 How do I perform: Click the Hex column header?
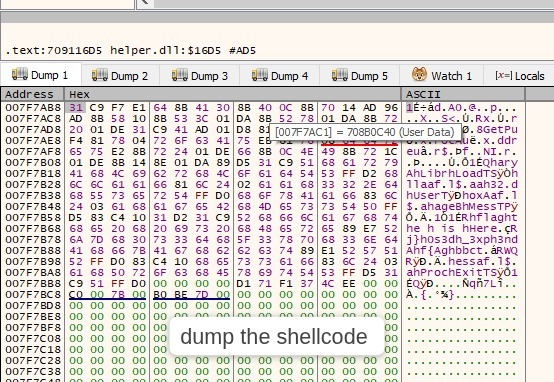click(x=232, y=94)
